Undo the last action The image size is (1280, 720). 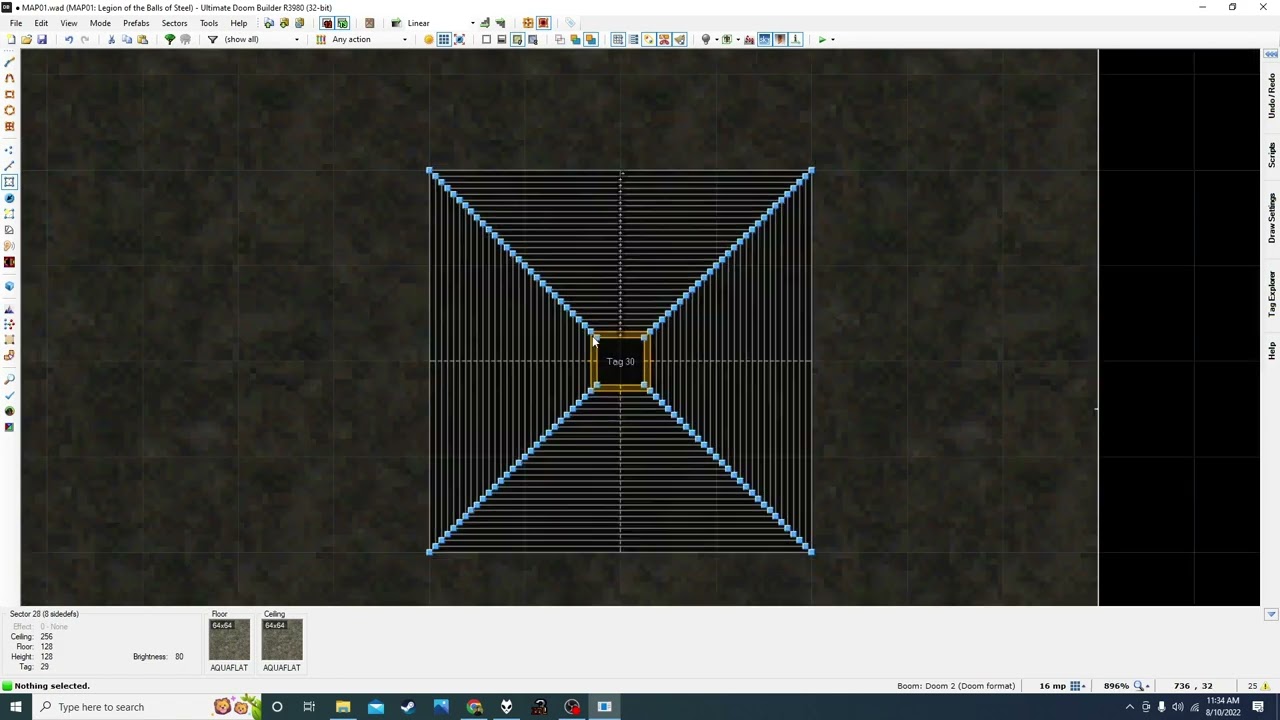(x=68, y=39)
